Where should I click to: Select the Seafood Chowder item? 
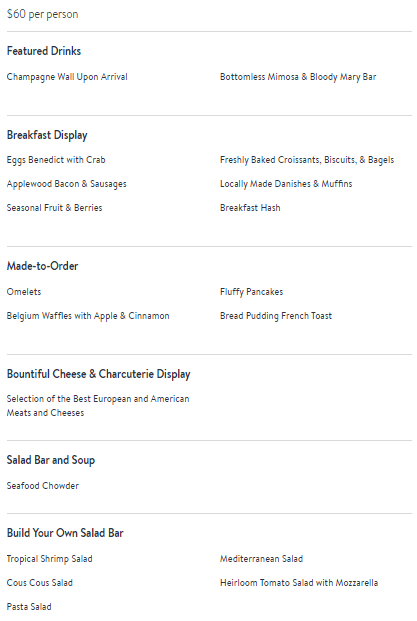pos(43,486)
